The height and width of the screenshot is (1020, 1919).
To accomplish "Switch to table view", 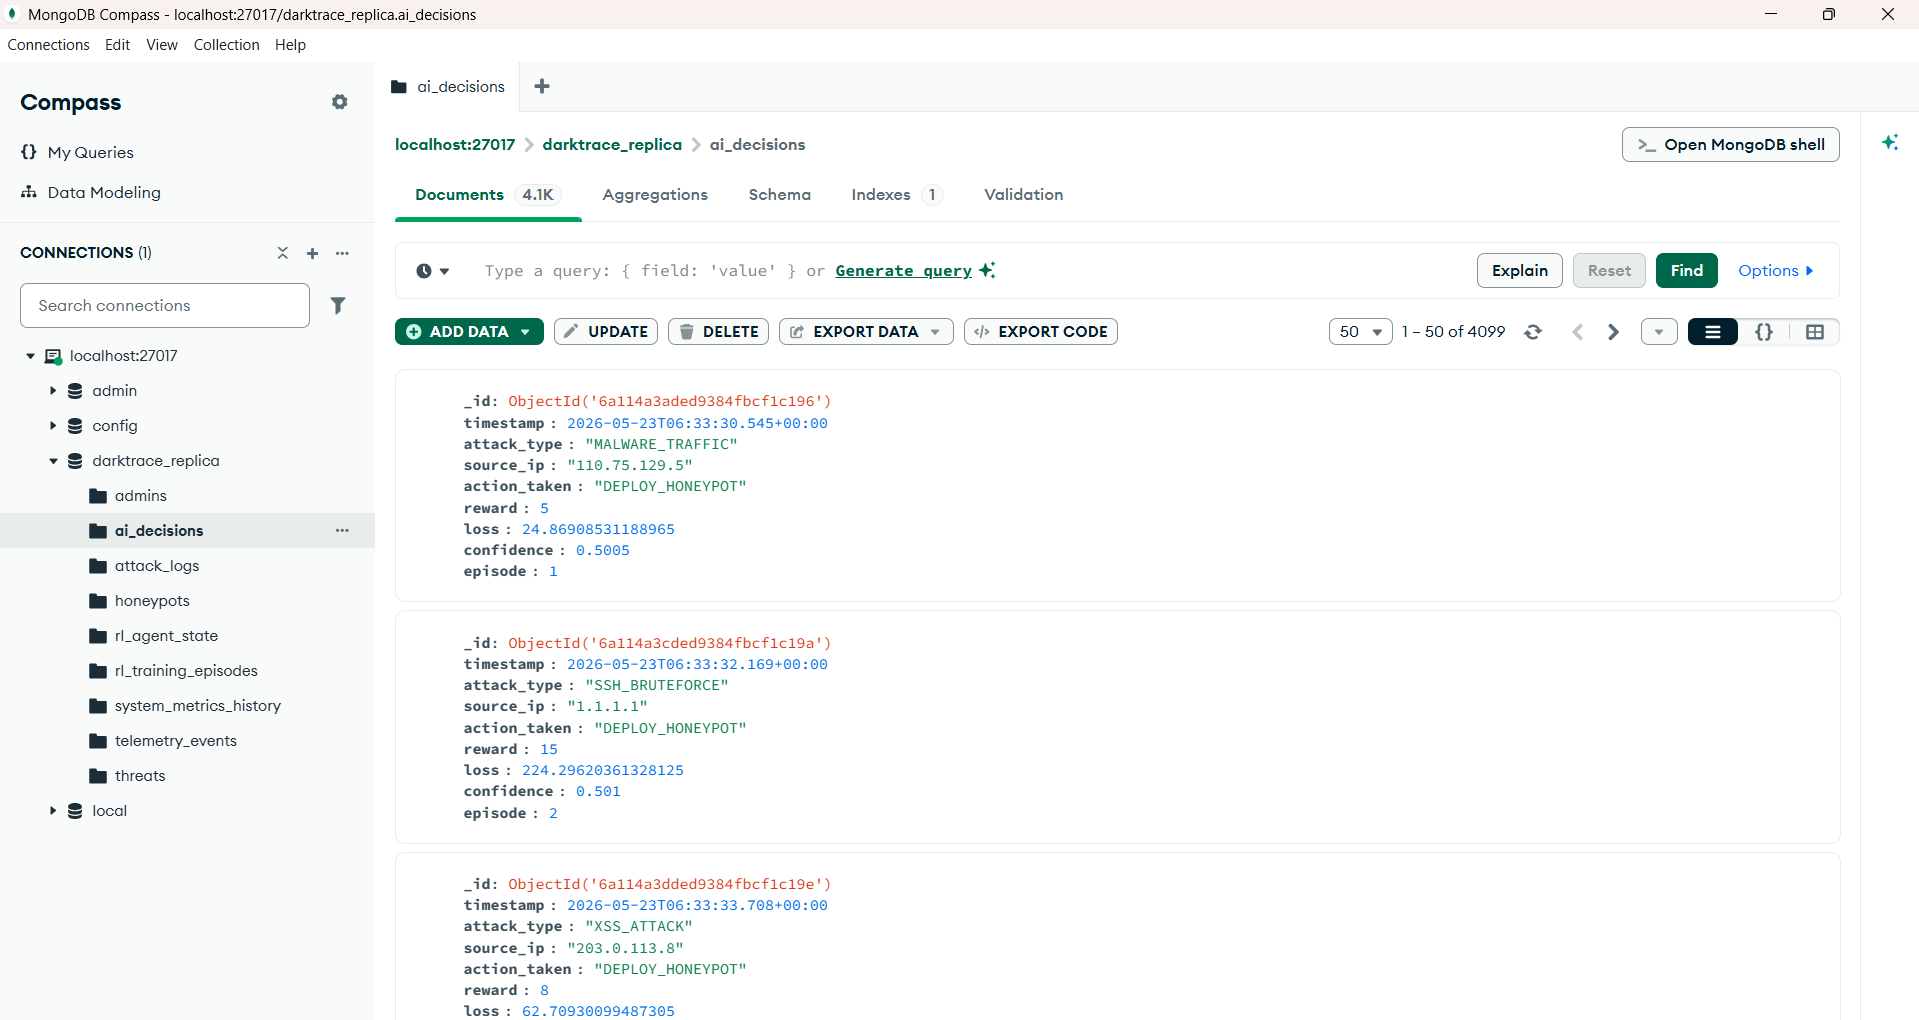I will point(1815,332).
